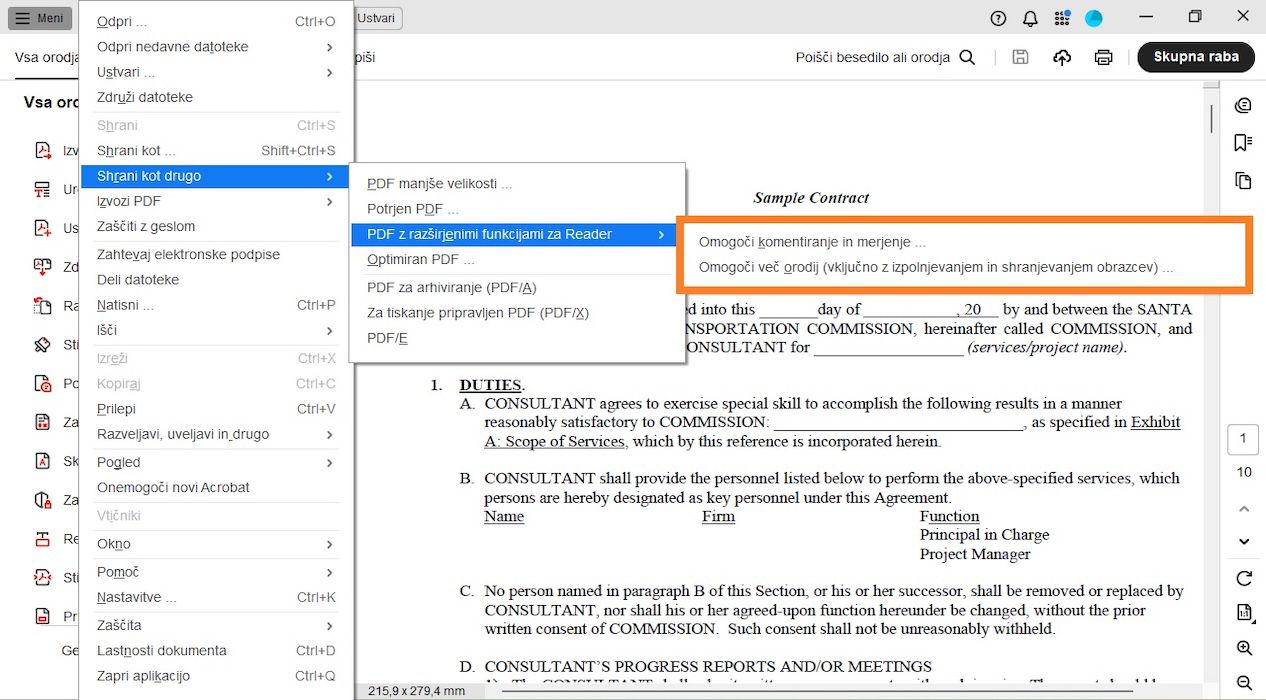Open the apps grid icon
The height and width of the screenshot is (700, 1266).
coord(1062,17)
